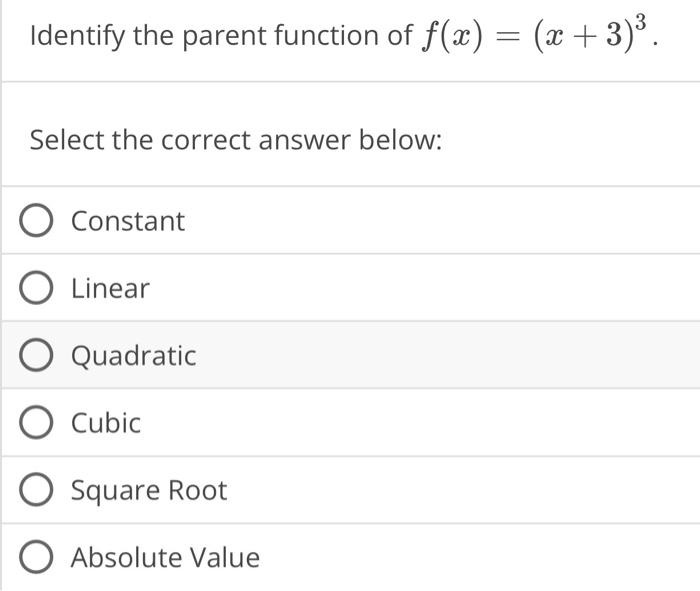Click empty space in the Linear row
Screen dimensions: 700x591
tap(424, 288)
